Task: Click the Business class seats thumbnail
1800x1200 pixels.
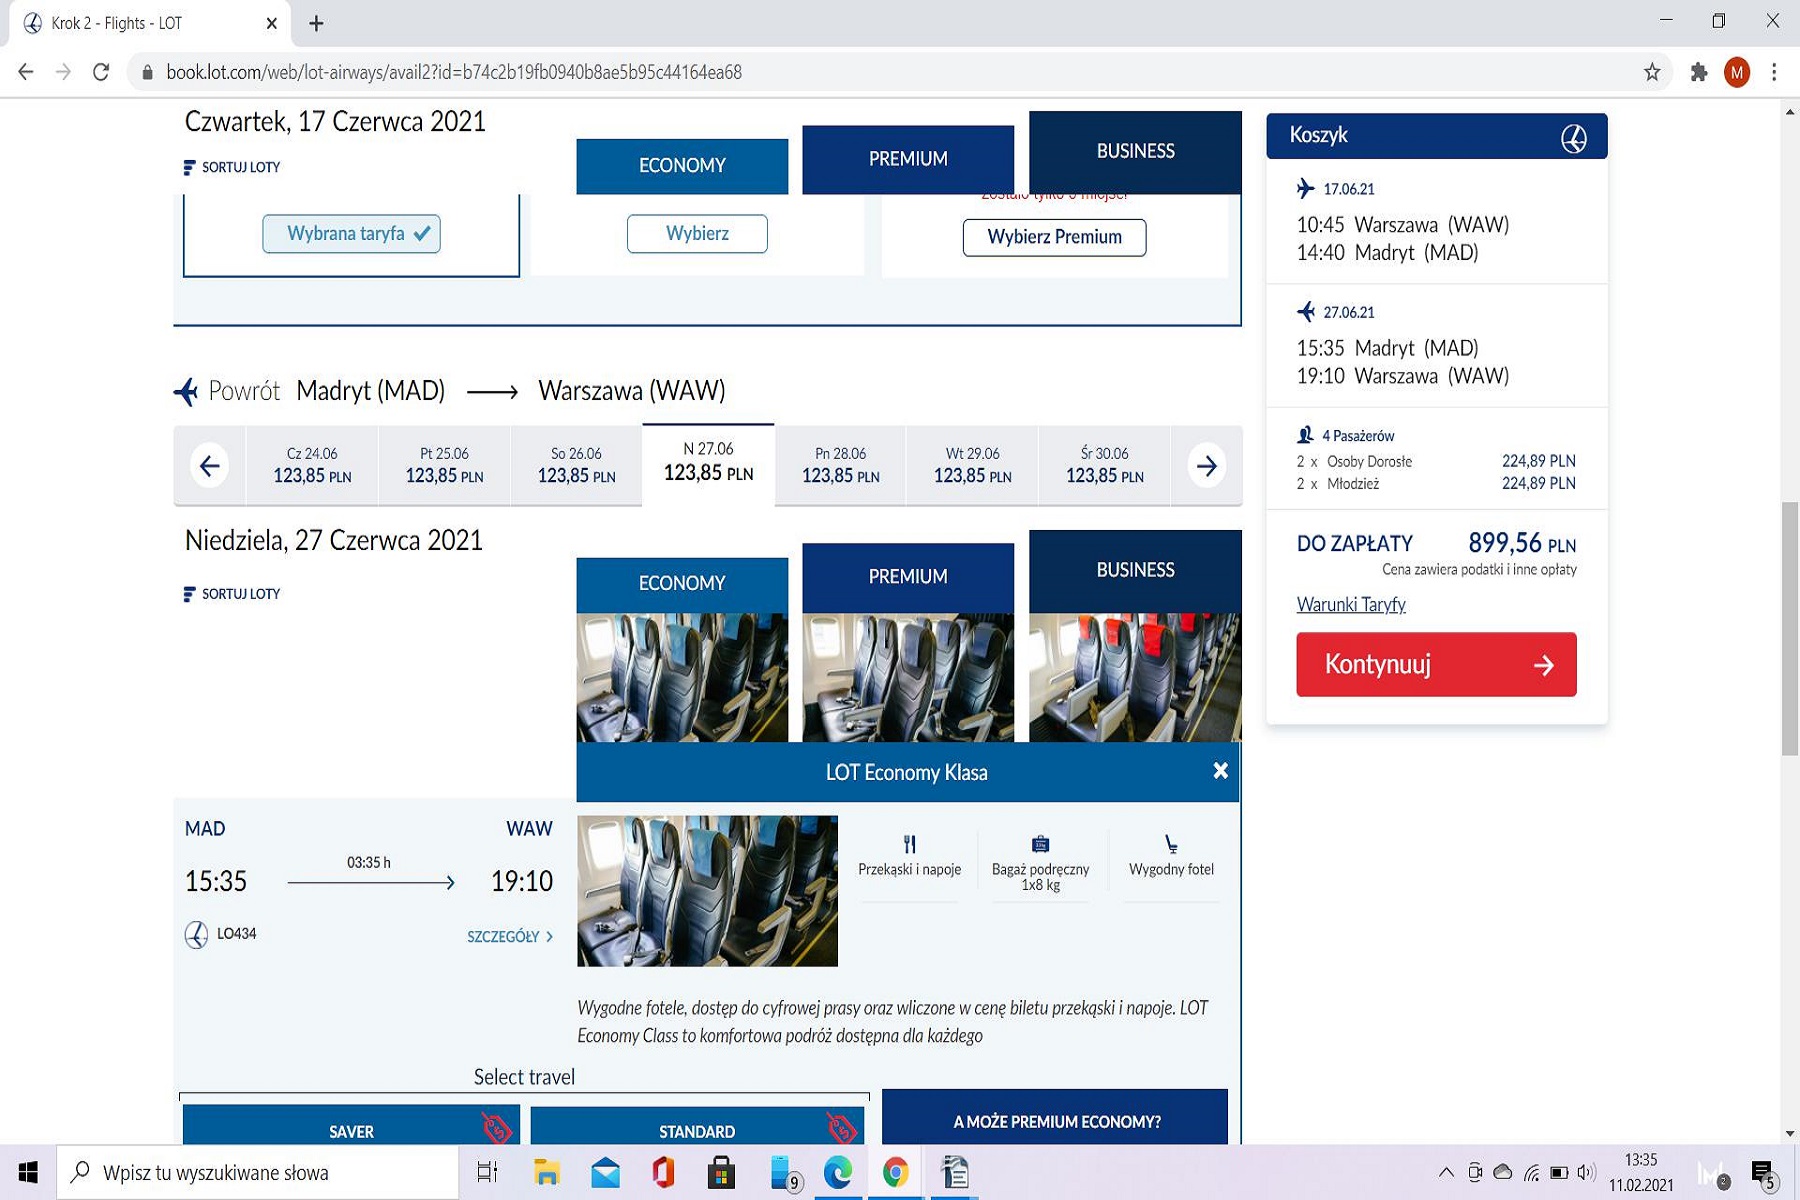Action: (x=1134, y=677)
